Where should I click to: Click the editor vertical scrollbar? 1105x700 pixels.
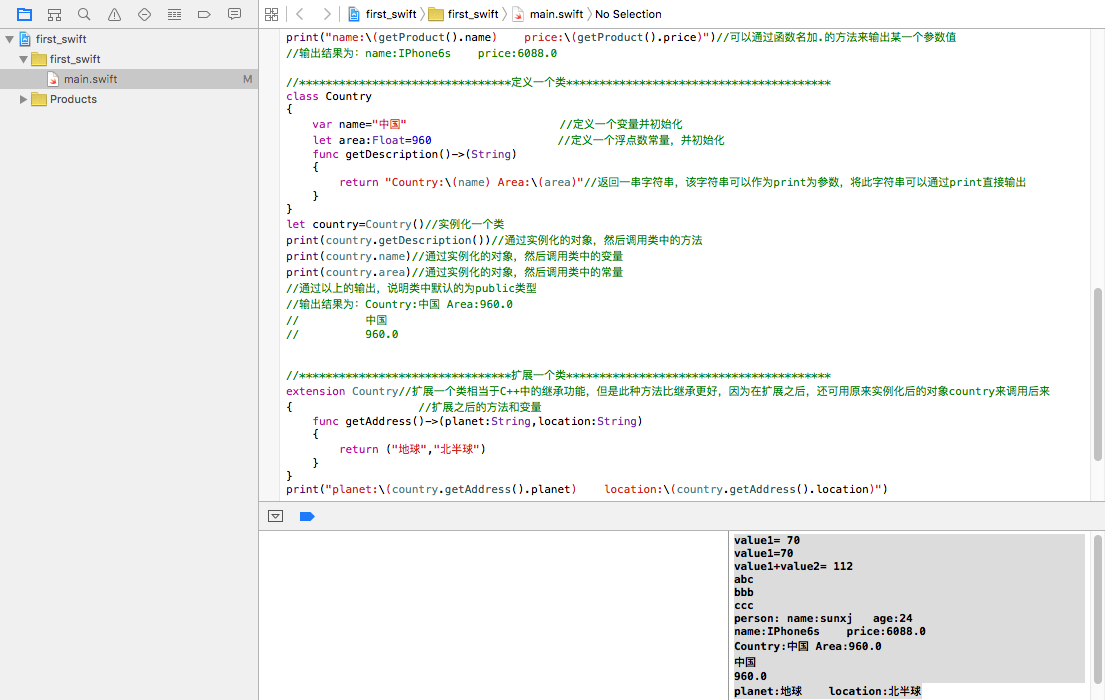pyautogui.click(x=1097, y=374)
